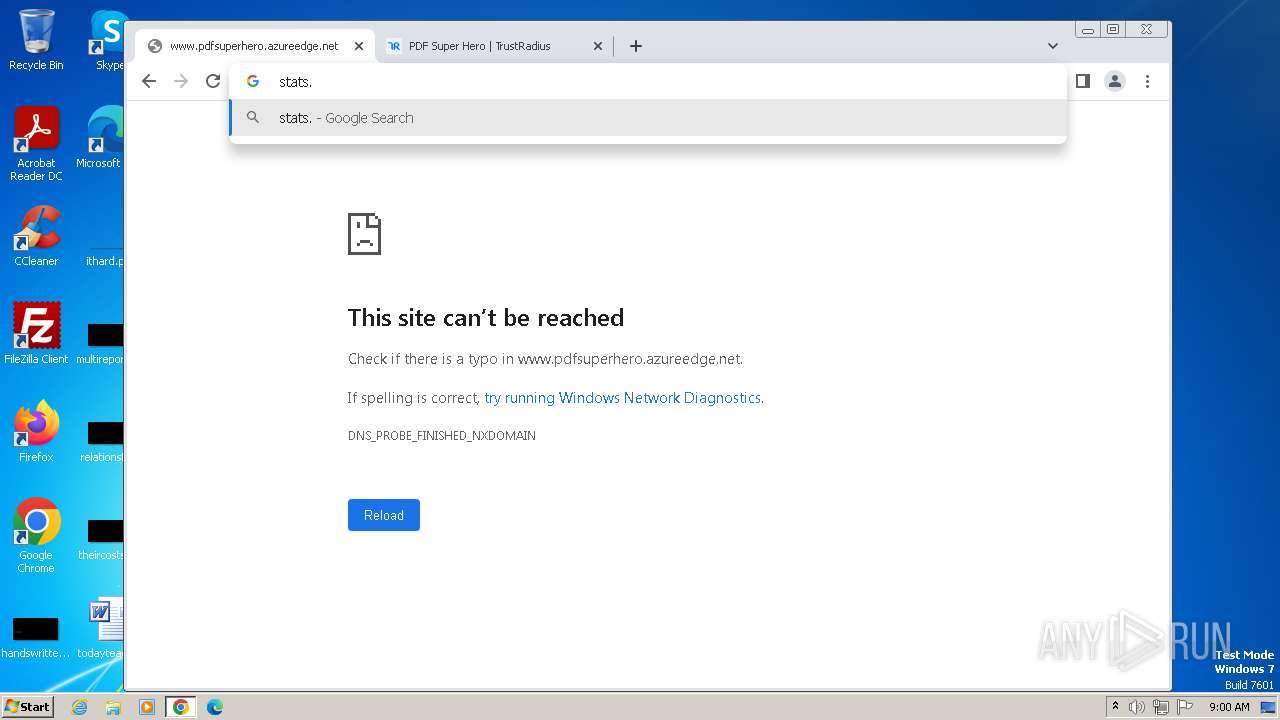This screenshot has width=1280, height=720.
Task: Open the handwritten file desktop icon
Action: 36,637
